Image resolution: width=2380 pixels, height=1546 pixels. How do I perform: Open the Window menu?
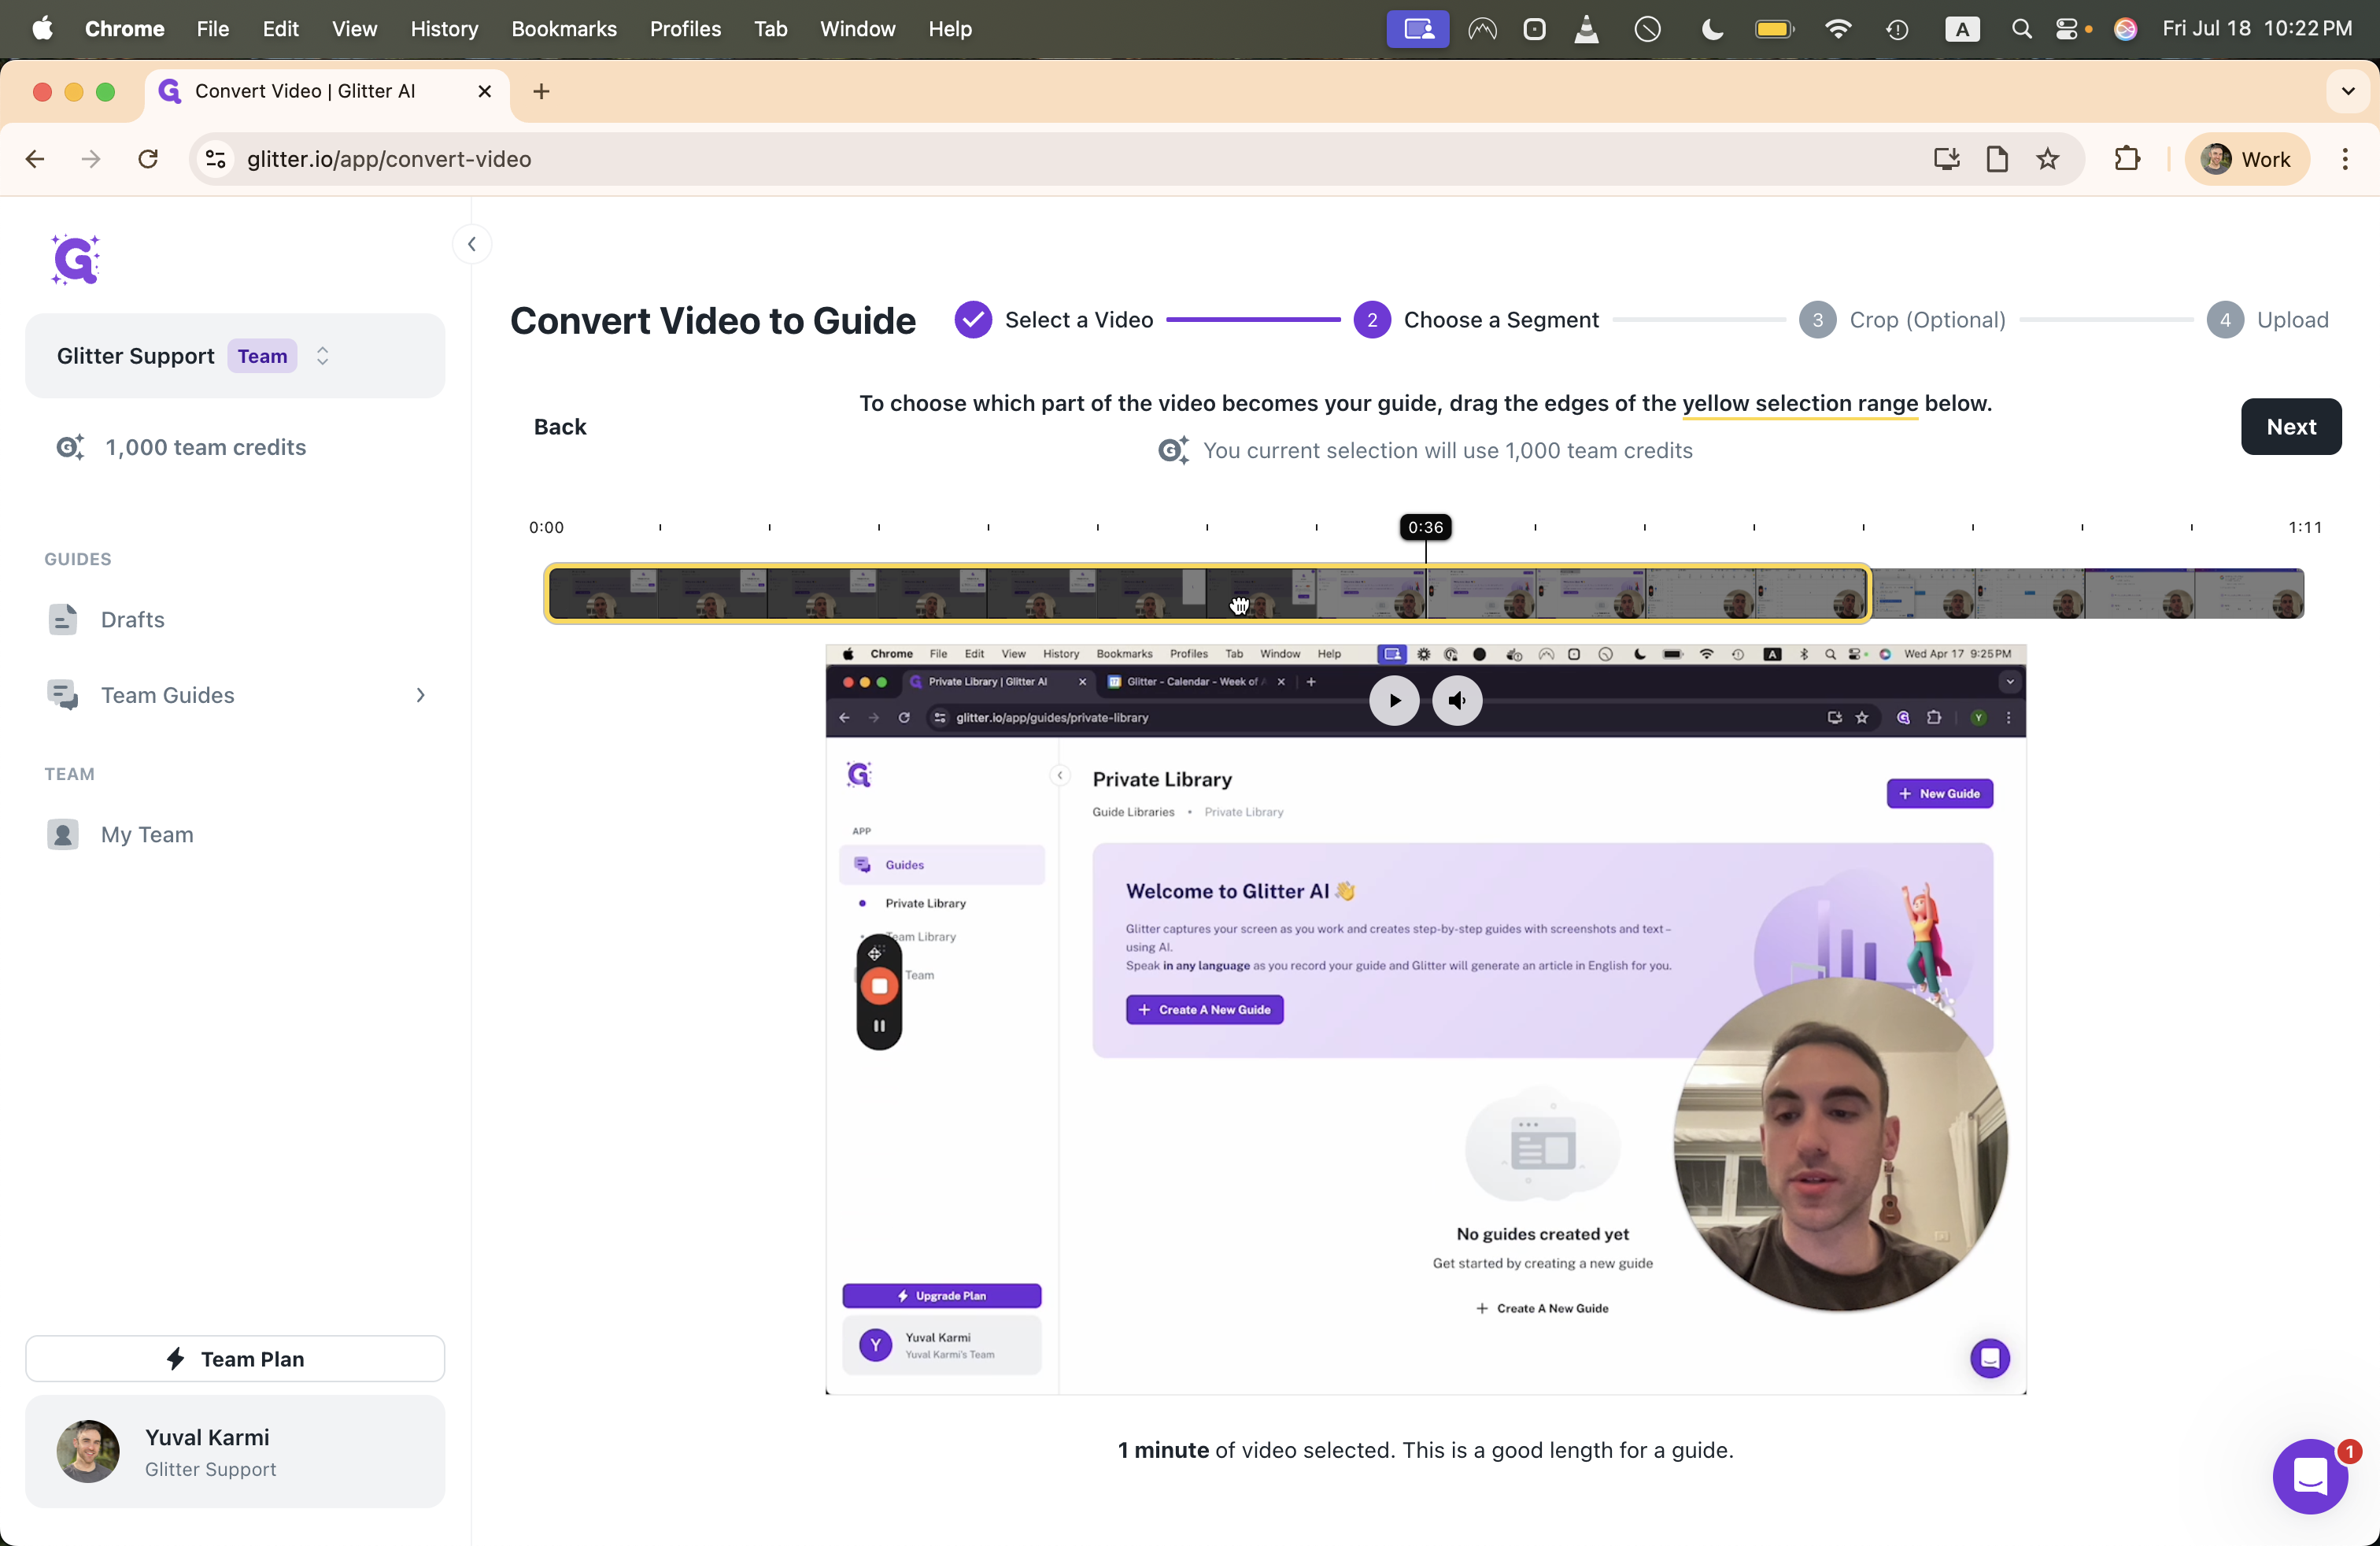click(858, 29)
